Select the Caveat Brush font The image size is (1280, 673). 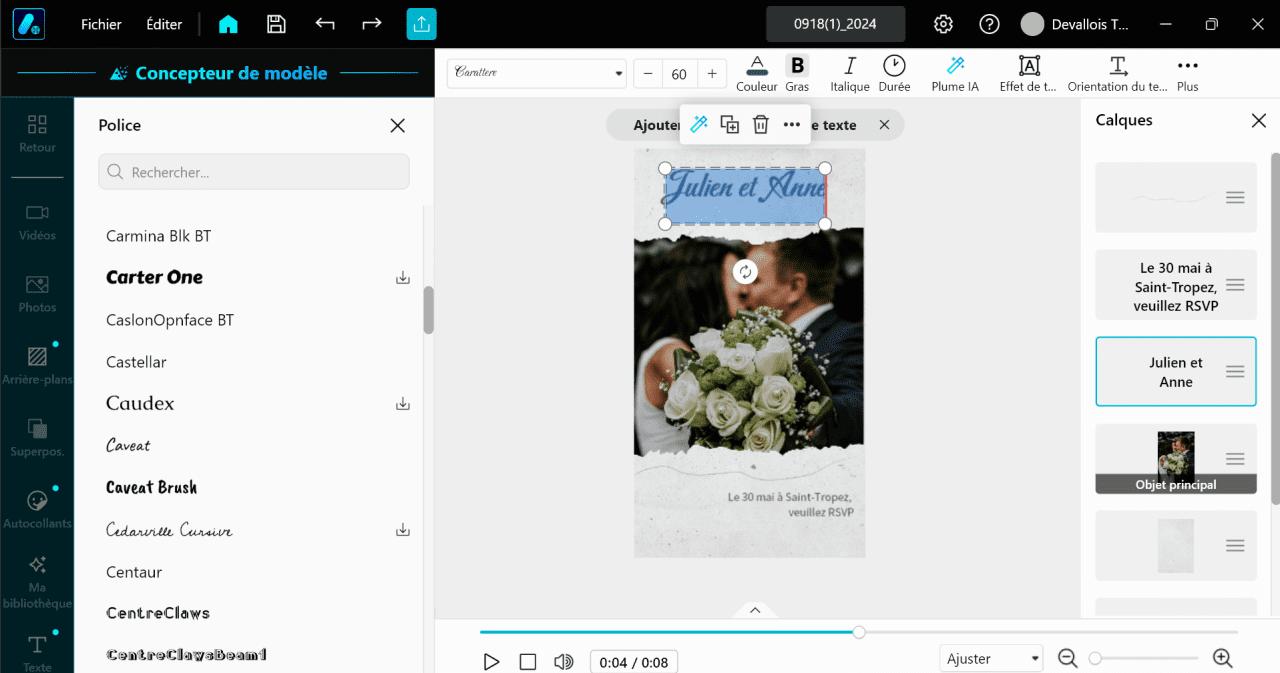click(x=152, y=487)
